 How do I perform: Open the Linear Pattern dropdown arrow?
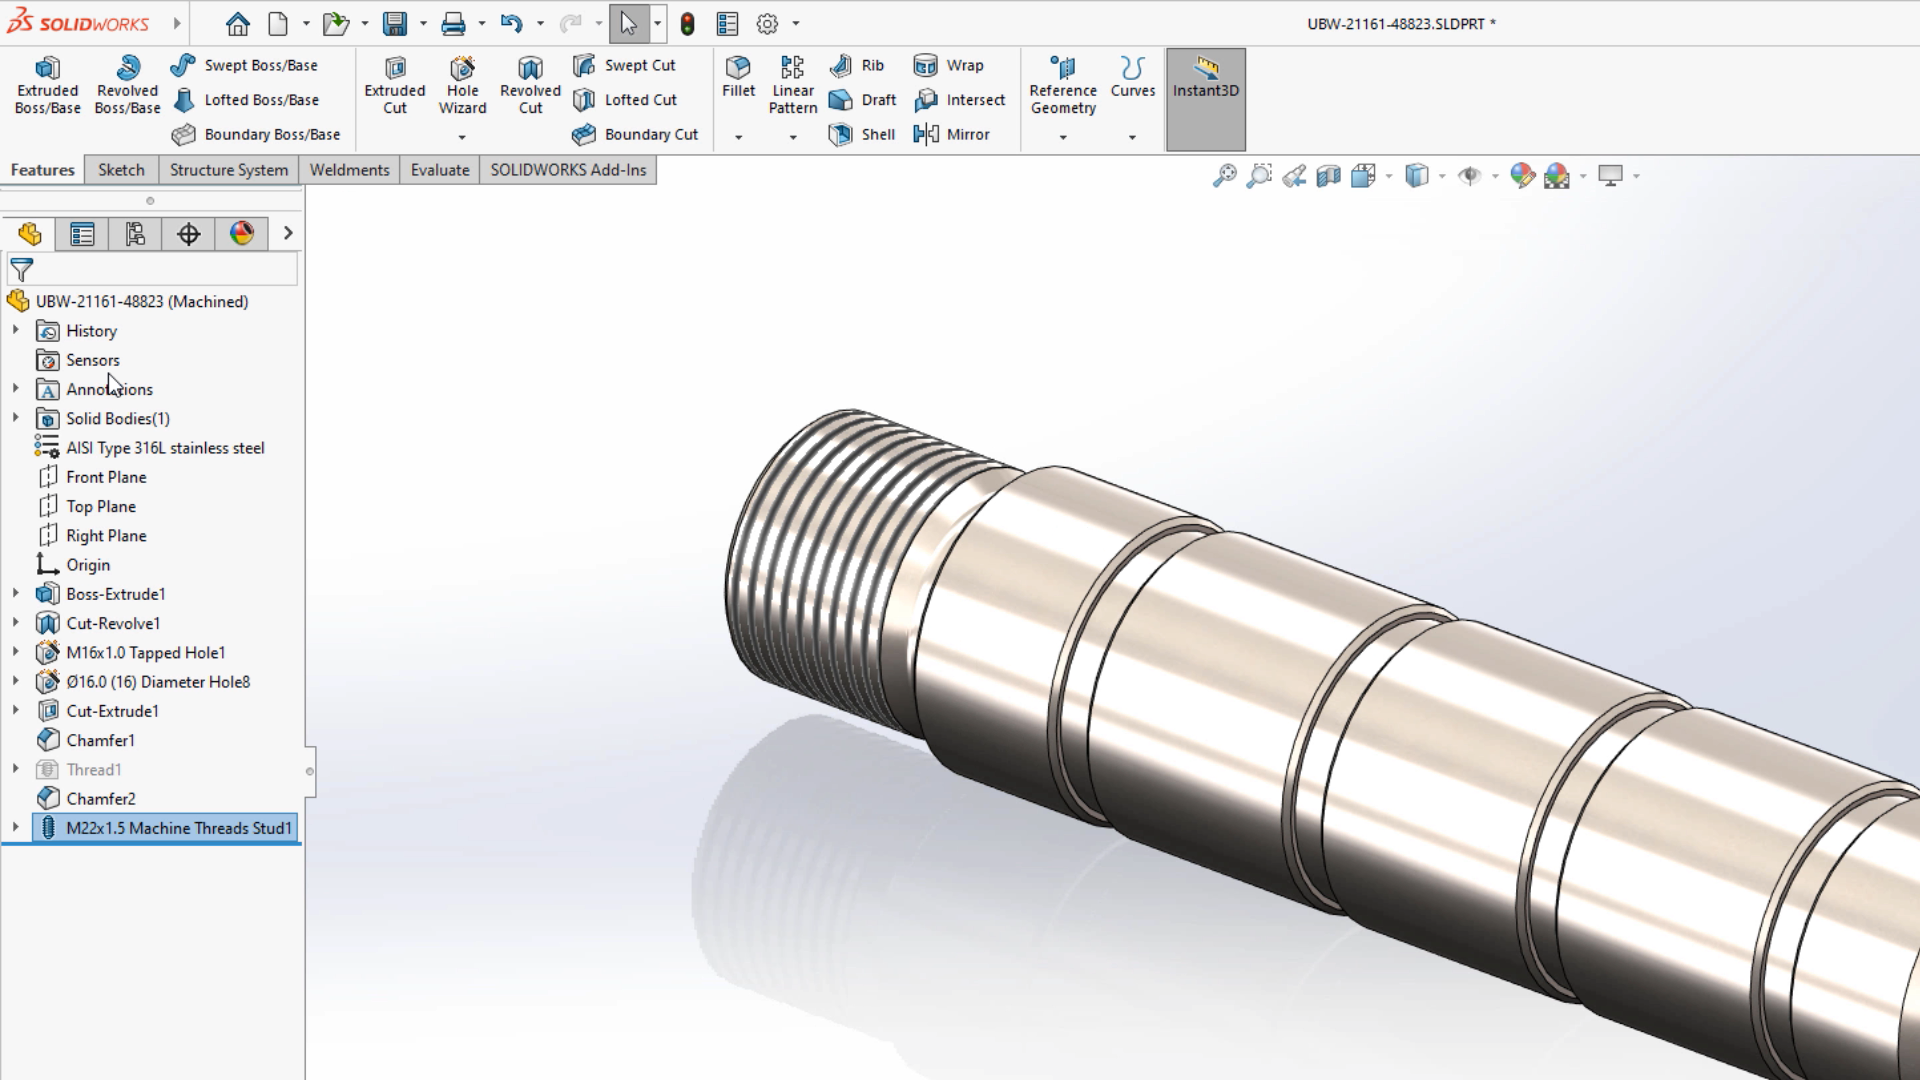point(793,137)
